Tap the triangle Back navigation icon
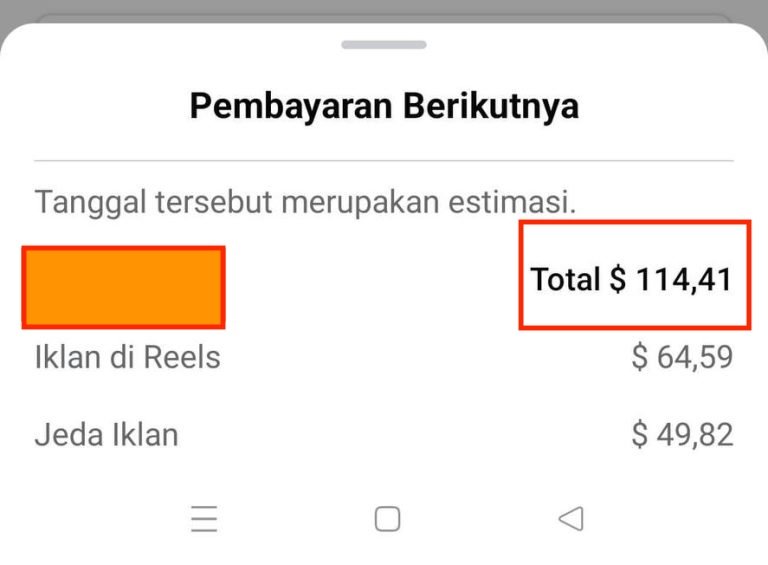The width and height of the screenshot is (768, 565). [571, 518]
